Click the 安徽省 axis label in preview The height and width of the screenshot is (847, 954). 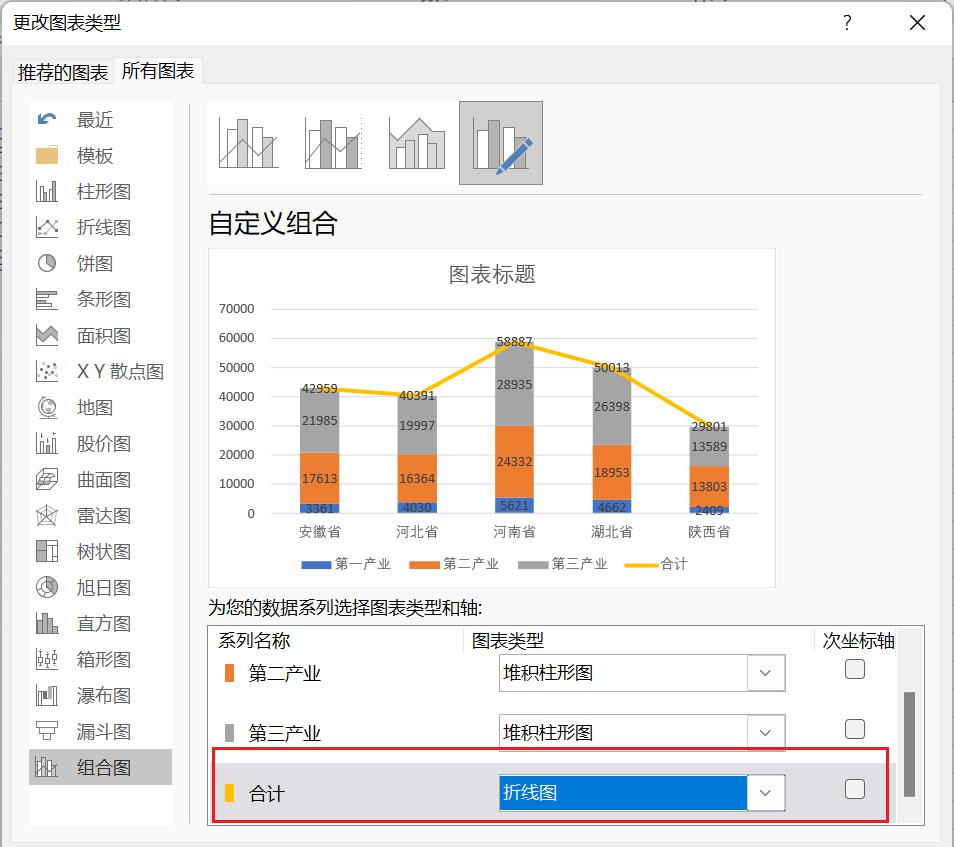pos(319,532)
